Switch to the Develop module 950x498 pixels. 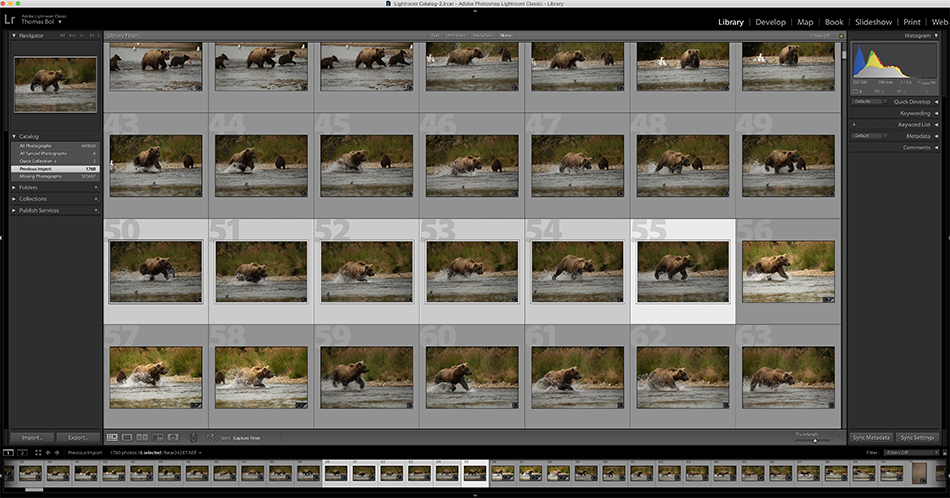click(770, 22)
